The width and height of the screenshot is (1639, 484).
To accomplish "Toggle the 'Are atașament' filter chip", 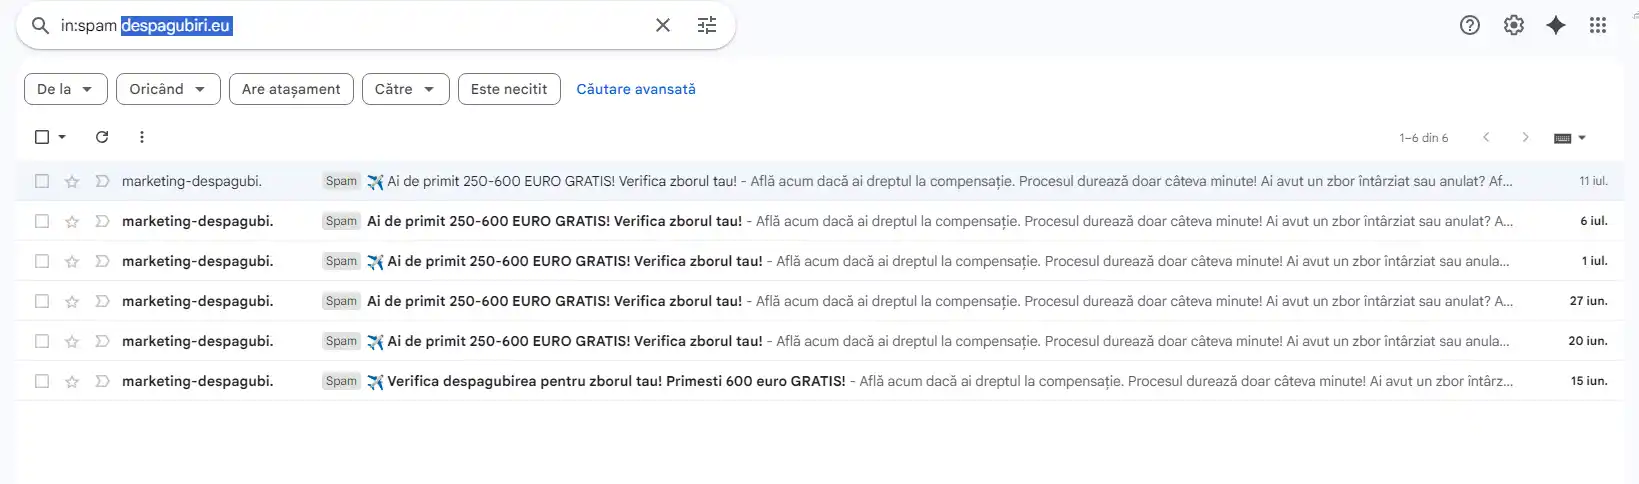I will pos(291,89).
